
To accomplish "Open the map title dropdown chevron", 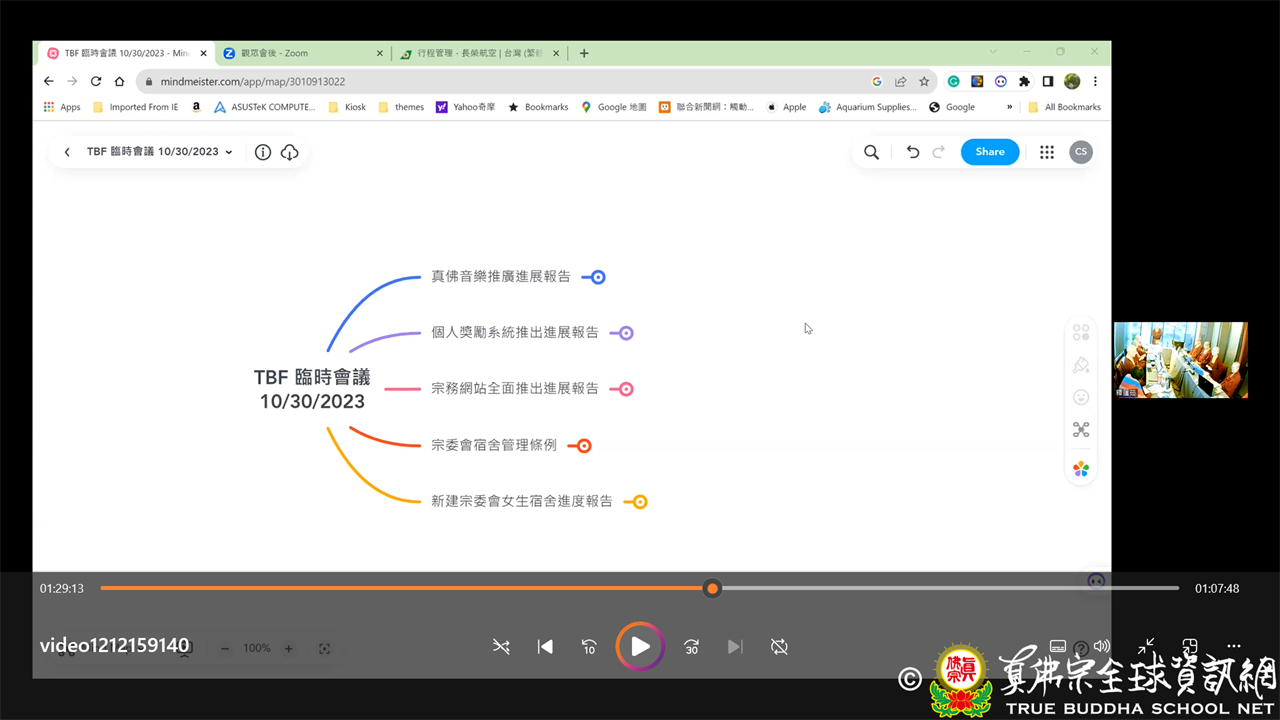I will click(x=229, y=152).
